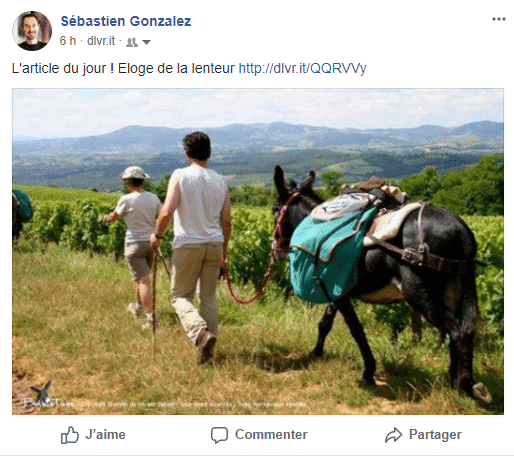Open the three-dot post options menu
Image resolution: width=514 pixels, height=456 pixels.
pos(499,19)
